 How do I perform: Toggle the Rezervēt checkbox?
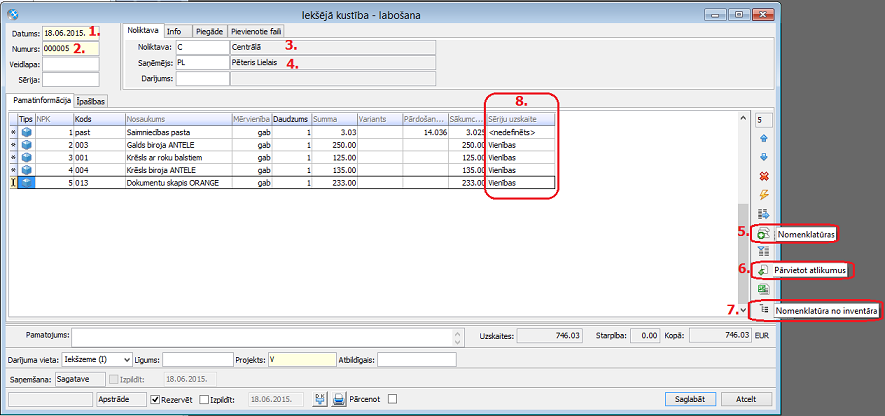[x=156, y=399]
